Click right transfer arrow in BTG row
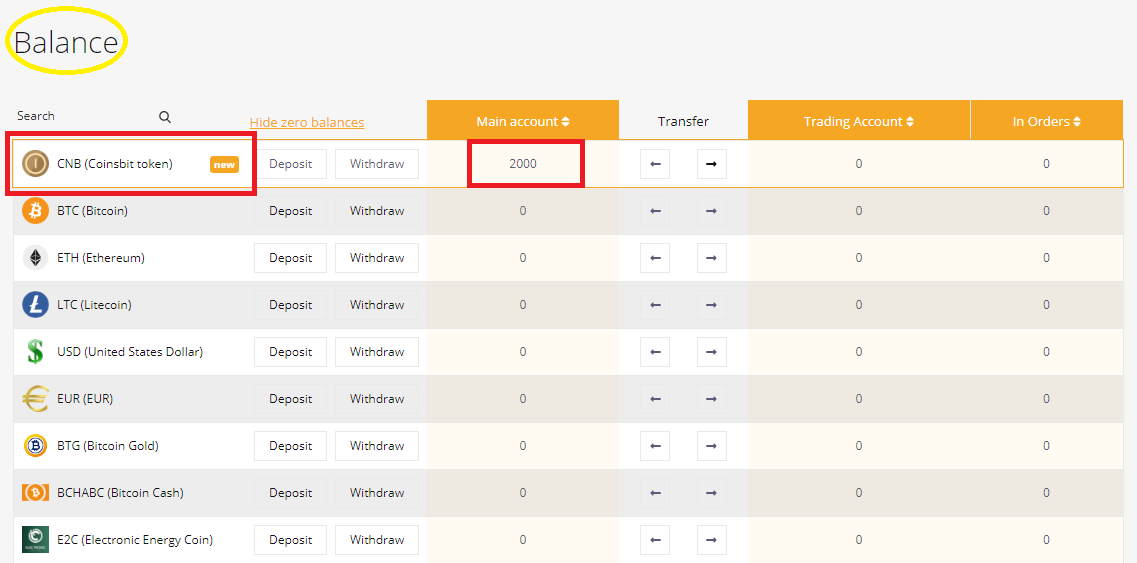Screen dimensions: 1137x563 711,445
